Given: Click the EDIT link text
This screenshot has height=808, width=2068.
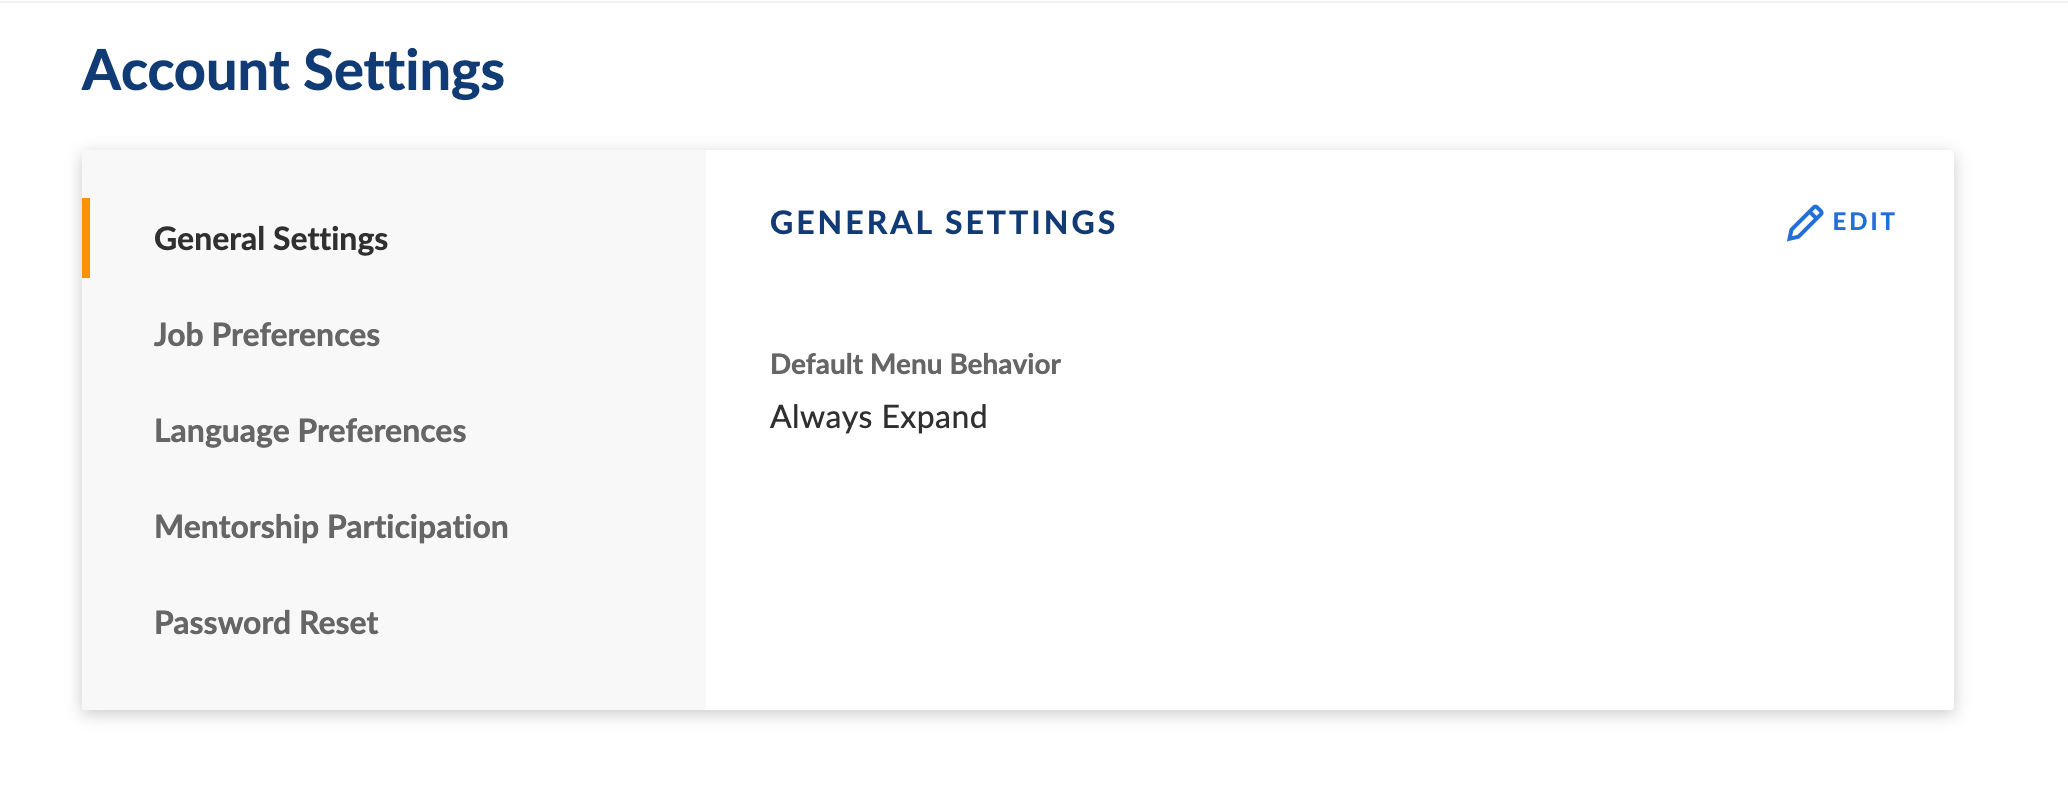Looking at the screenshot, I should click(1864, 222).
